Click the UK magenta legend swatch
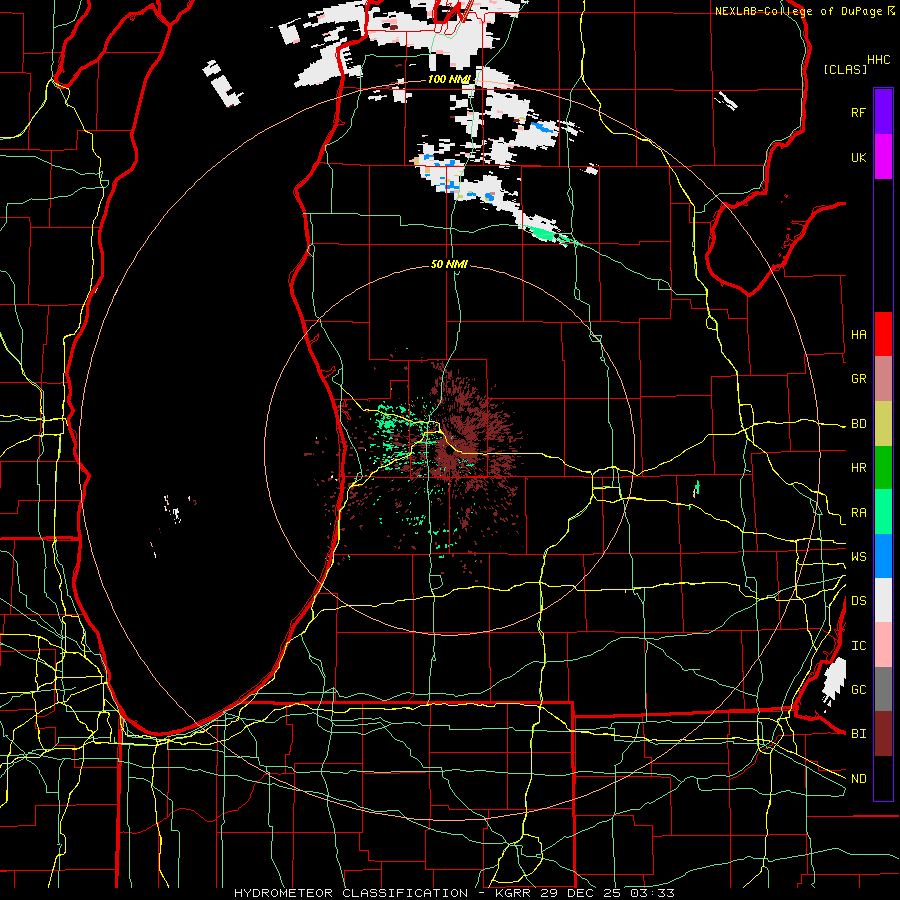This screenshot has width=900, height=900. (x=883, y=157)
